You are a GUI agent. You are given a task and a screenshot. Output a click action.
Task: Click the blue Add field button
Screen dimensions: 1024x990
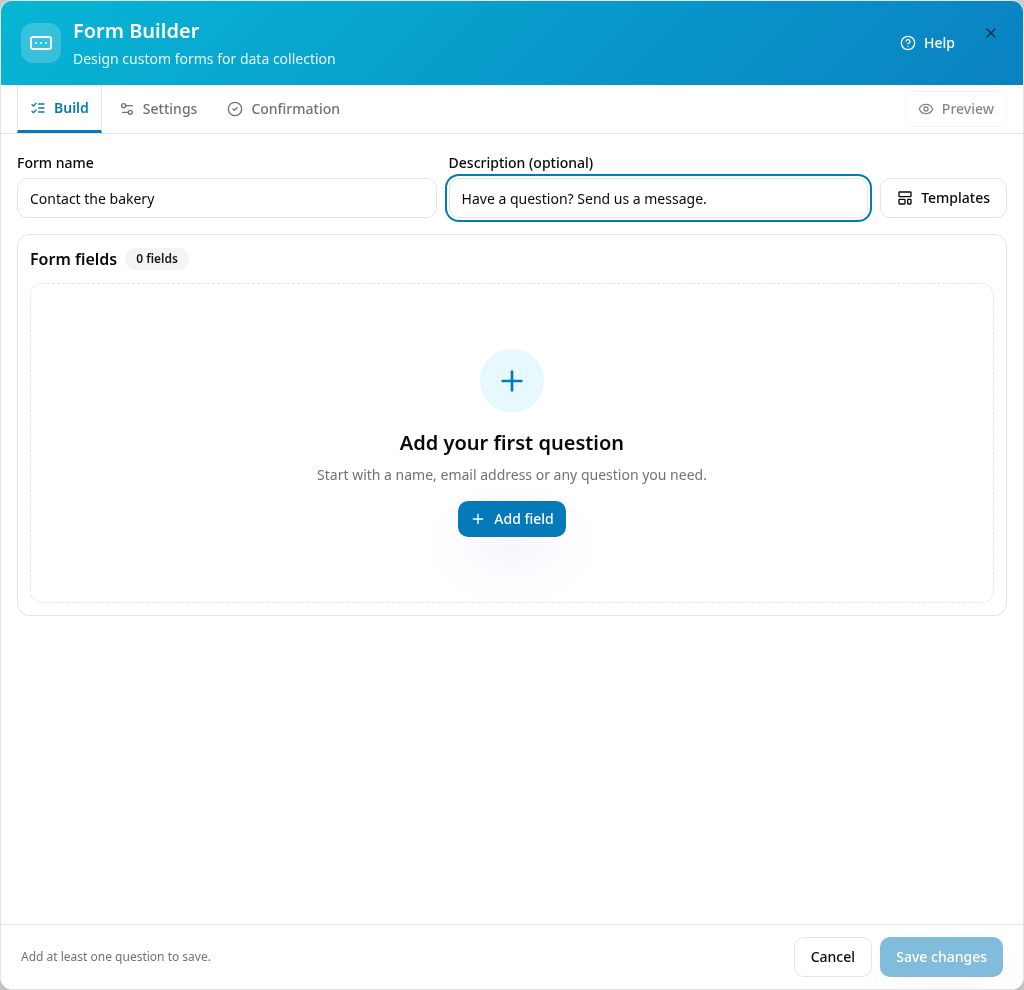(511, 519)
